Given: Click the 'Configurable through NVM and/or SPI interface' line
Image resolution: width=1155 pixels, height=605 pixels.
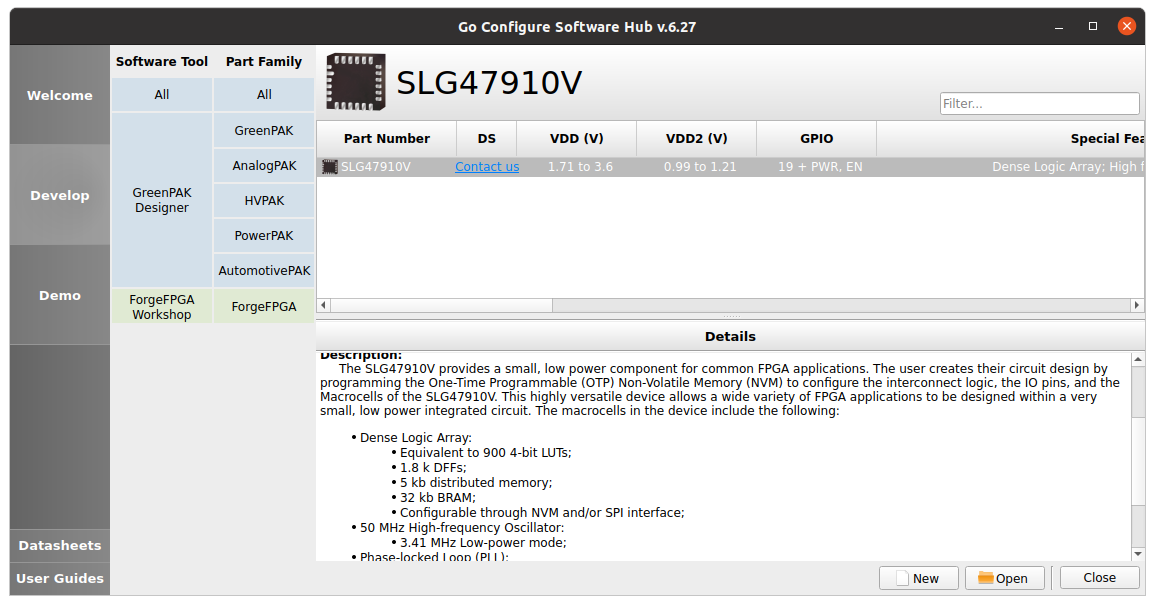Looking at the screenshot, I should pos(542,513).
